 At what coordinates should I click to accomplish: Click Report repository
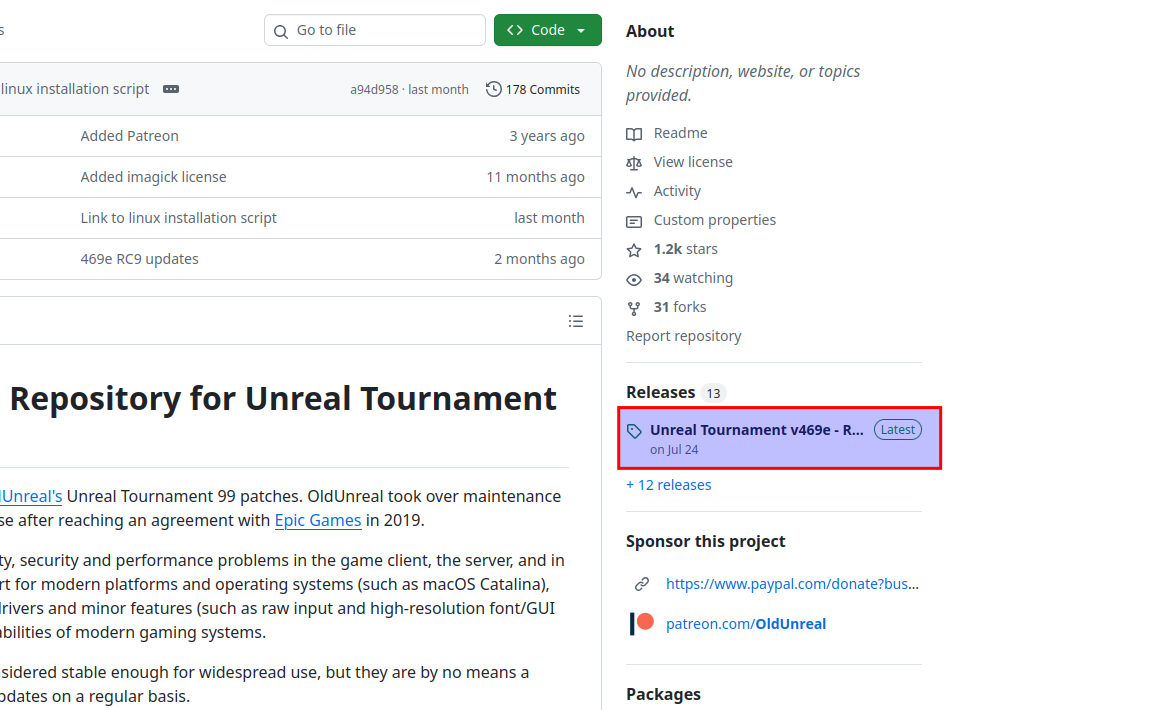684,336
